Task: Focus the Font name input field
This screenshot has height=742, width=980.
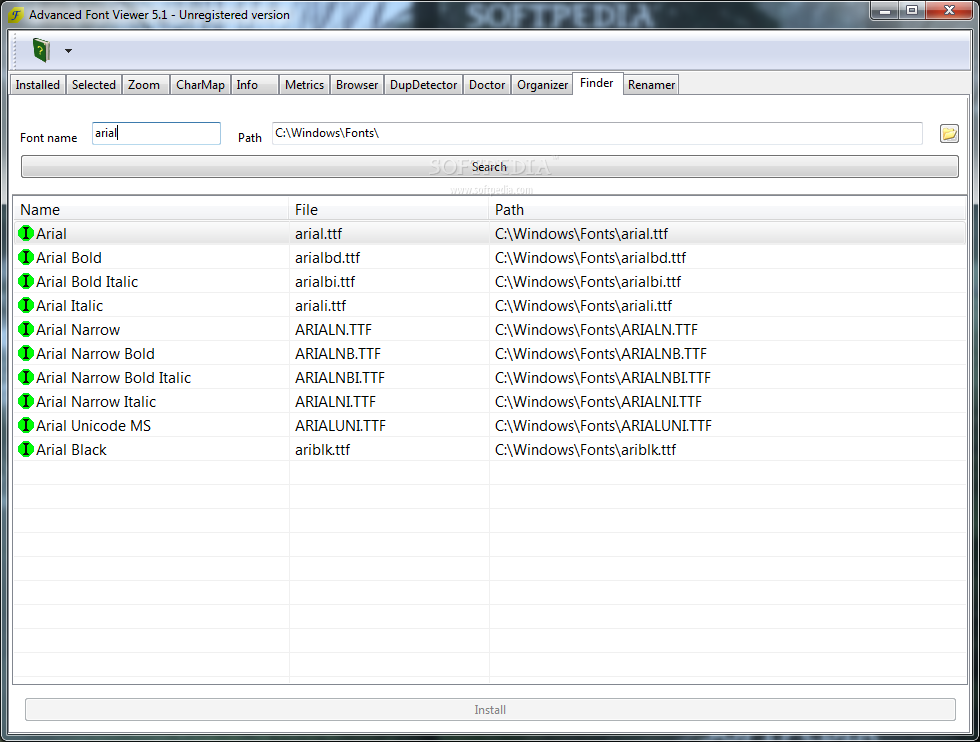Action: coord(156,133)
